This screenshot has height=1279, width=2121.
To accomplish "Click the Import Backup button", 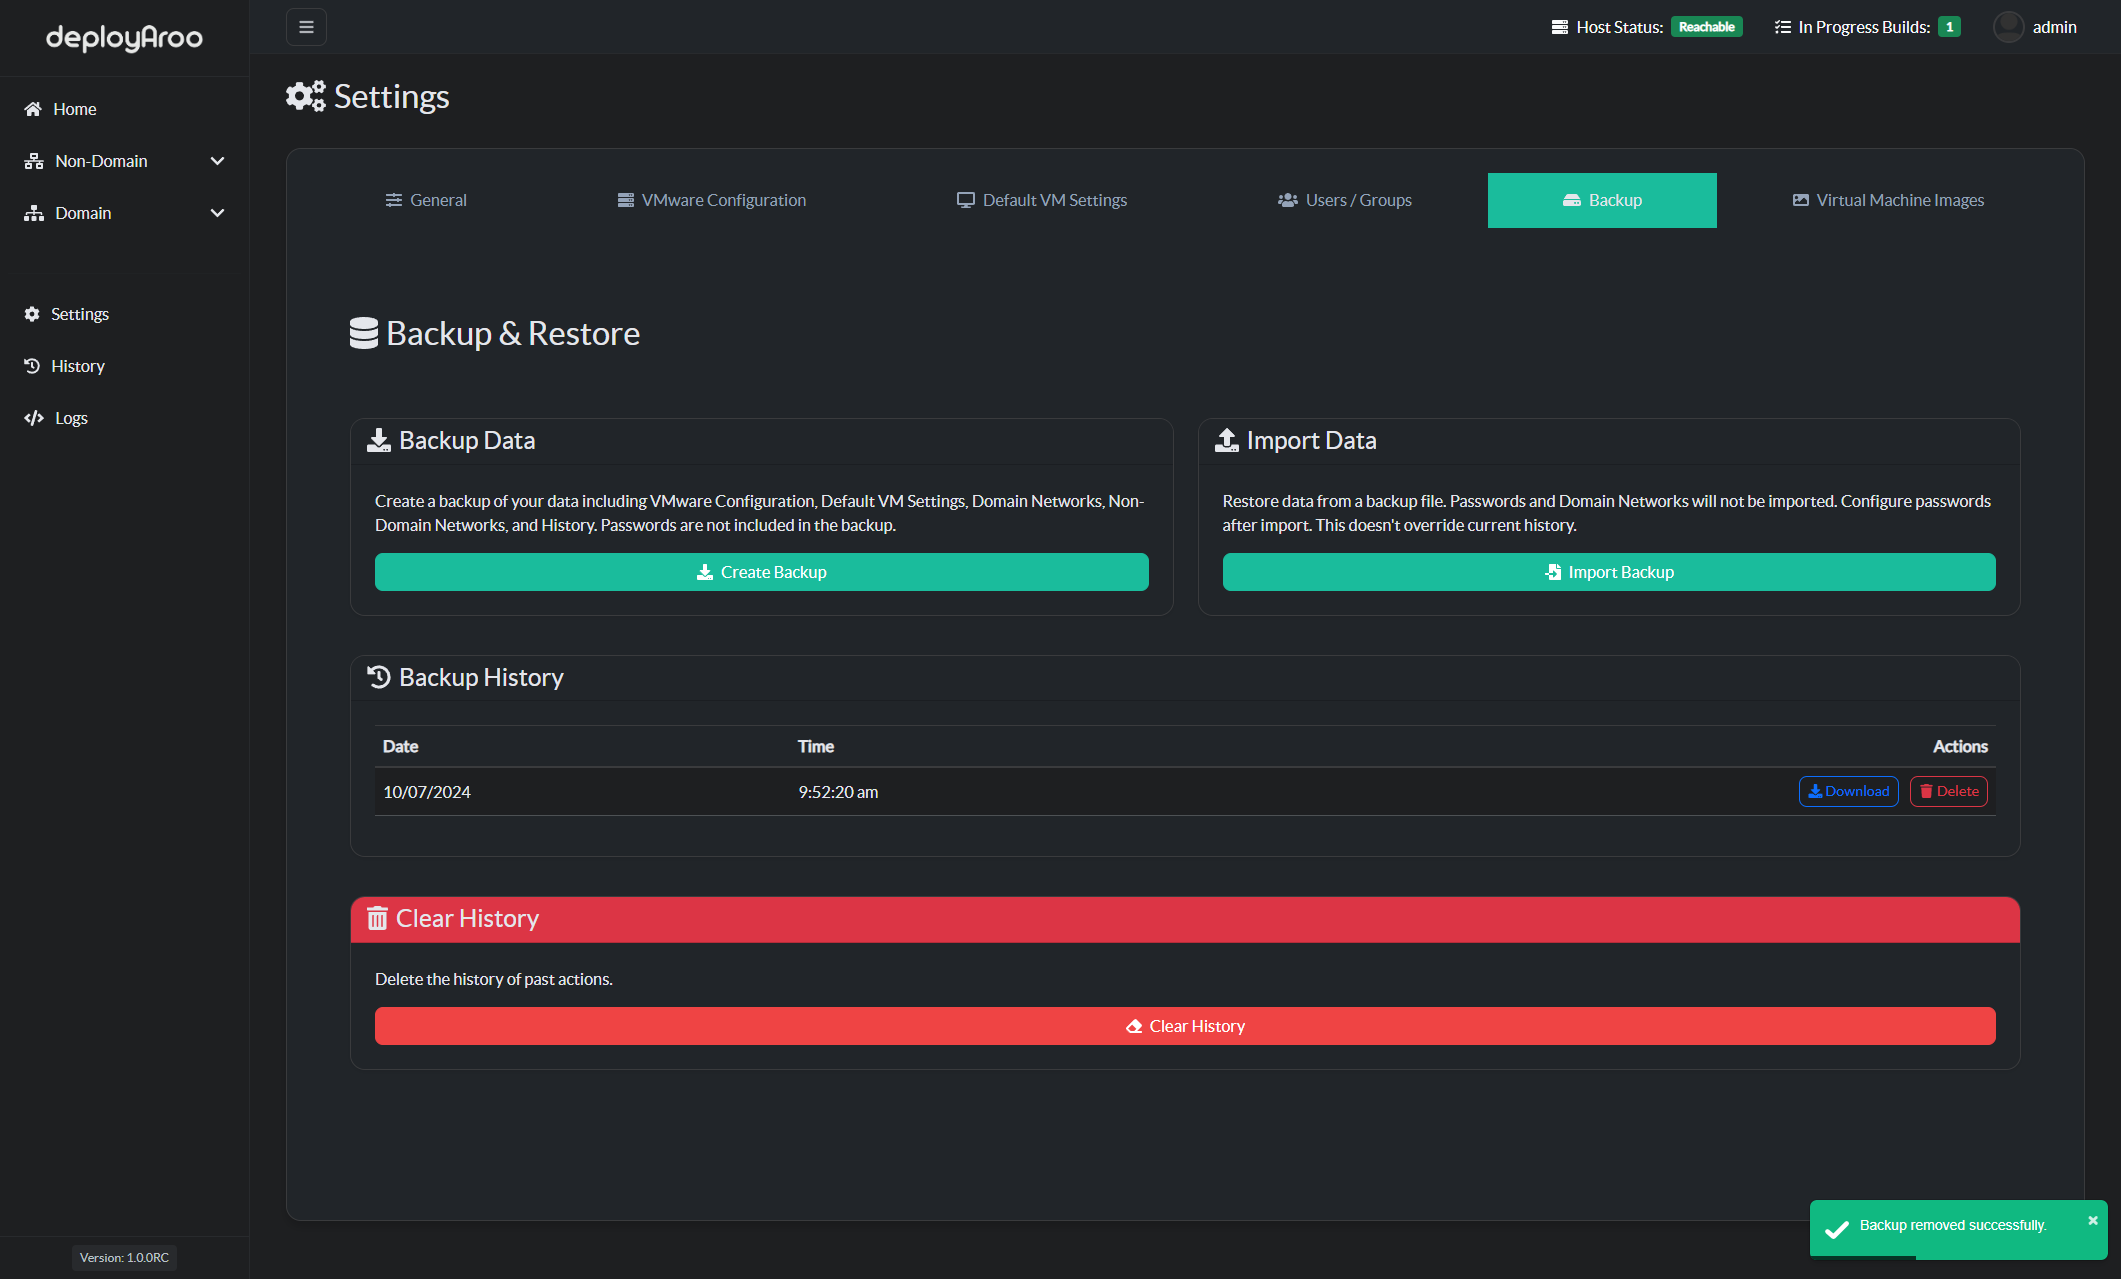I will 1609,571.
